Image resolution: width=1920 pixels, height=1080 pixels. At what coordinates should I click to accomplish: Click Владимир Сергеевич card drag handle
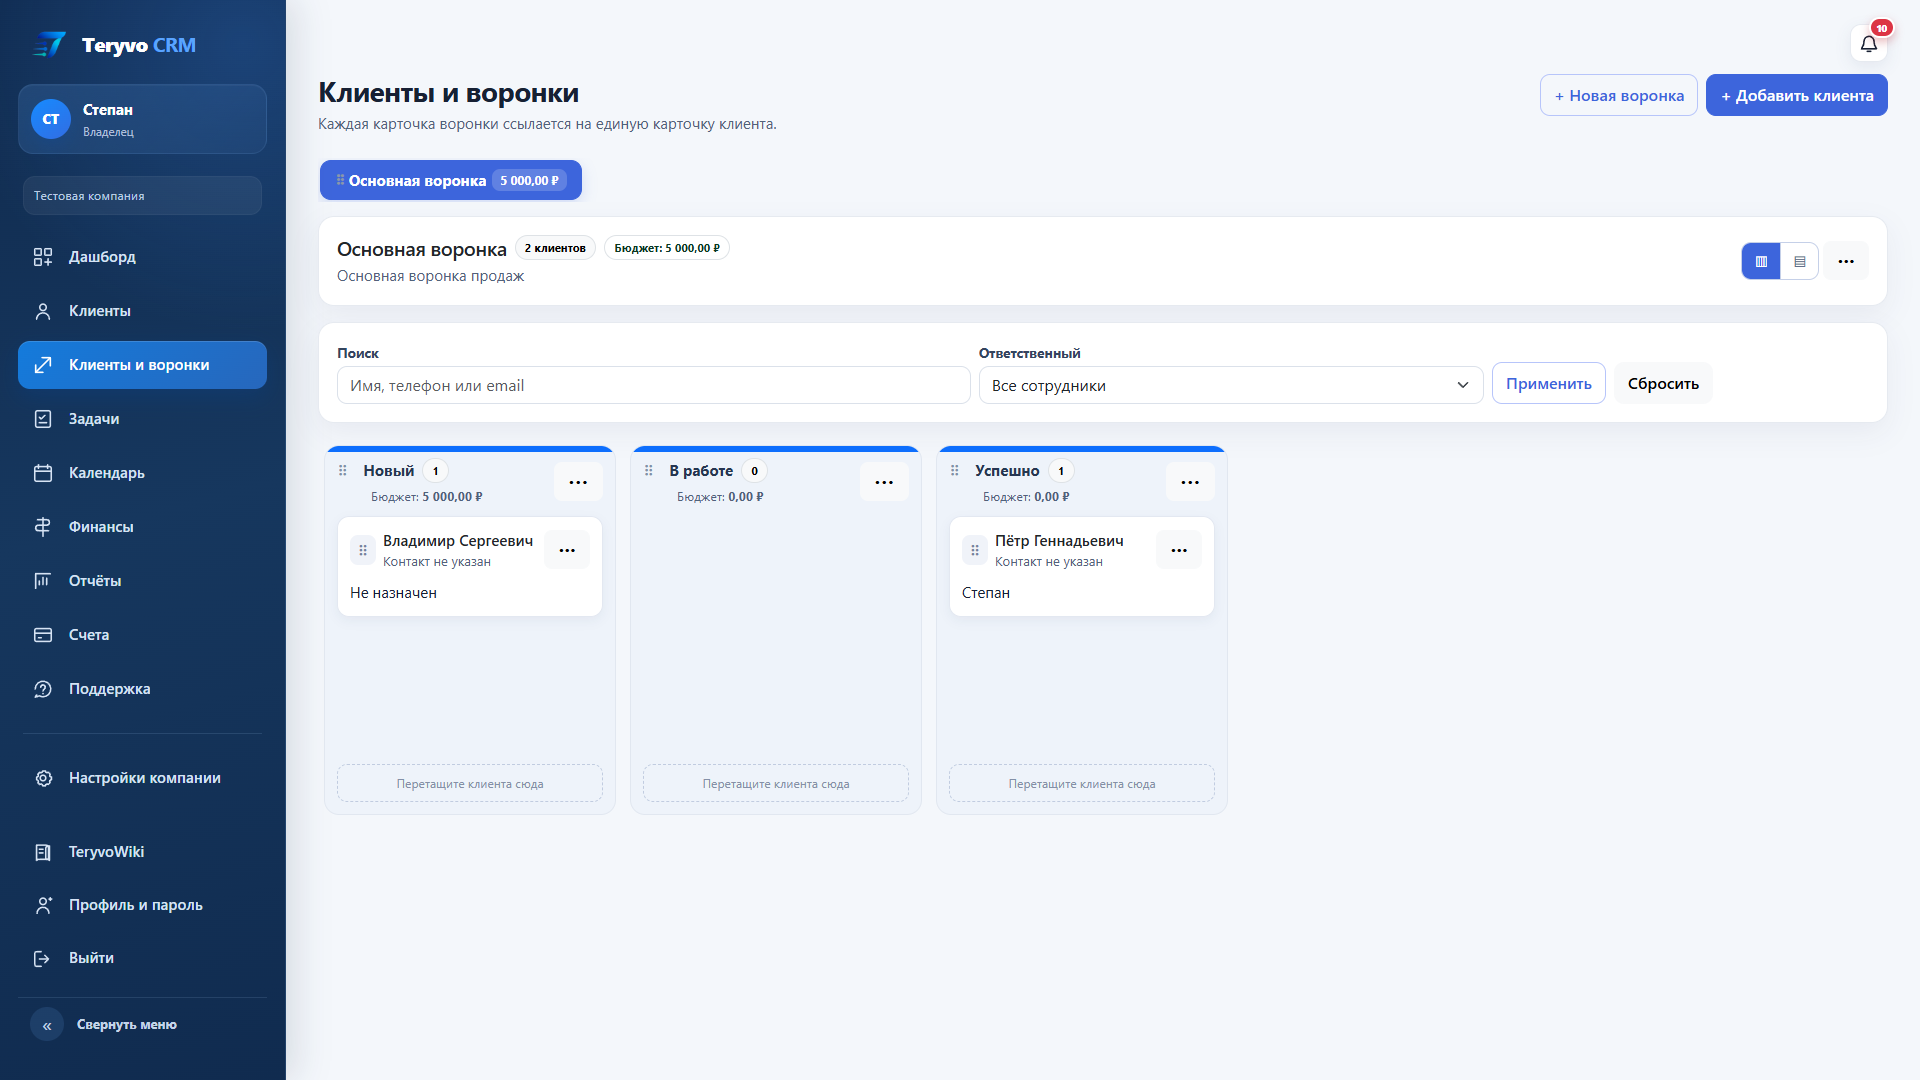coord(363,550)
